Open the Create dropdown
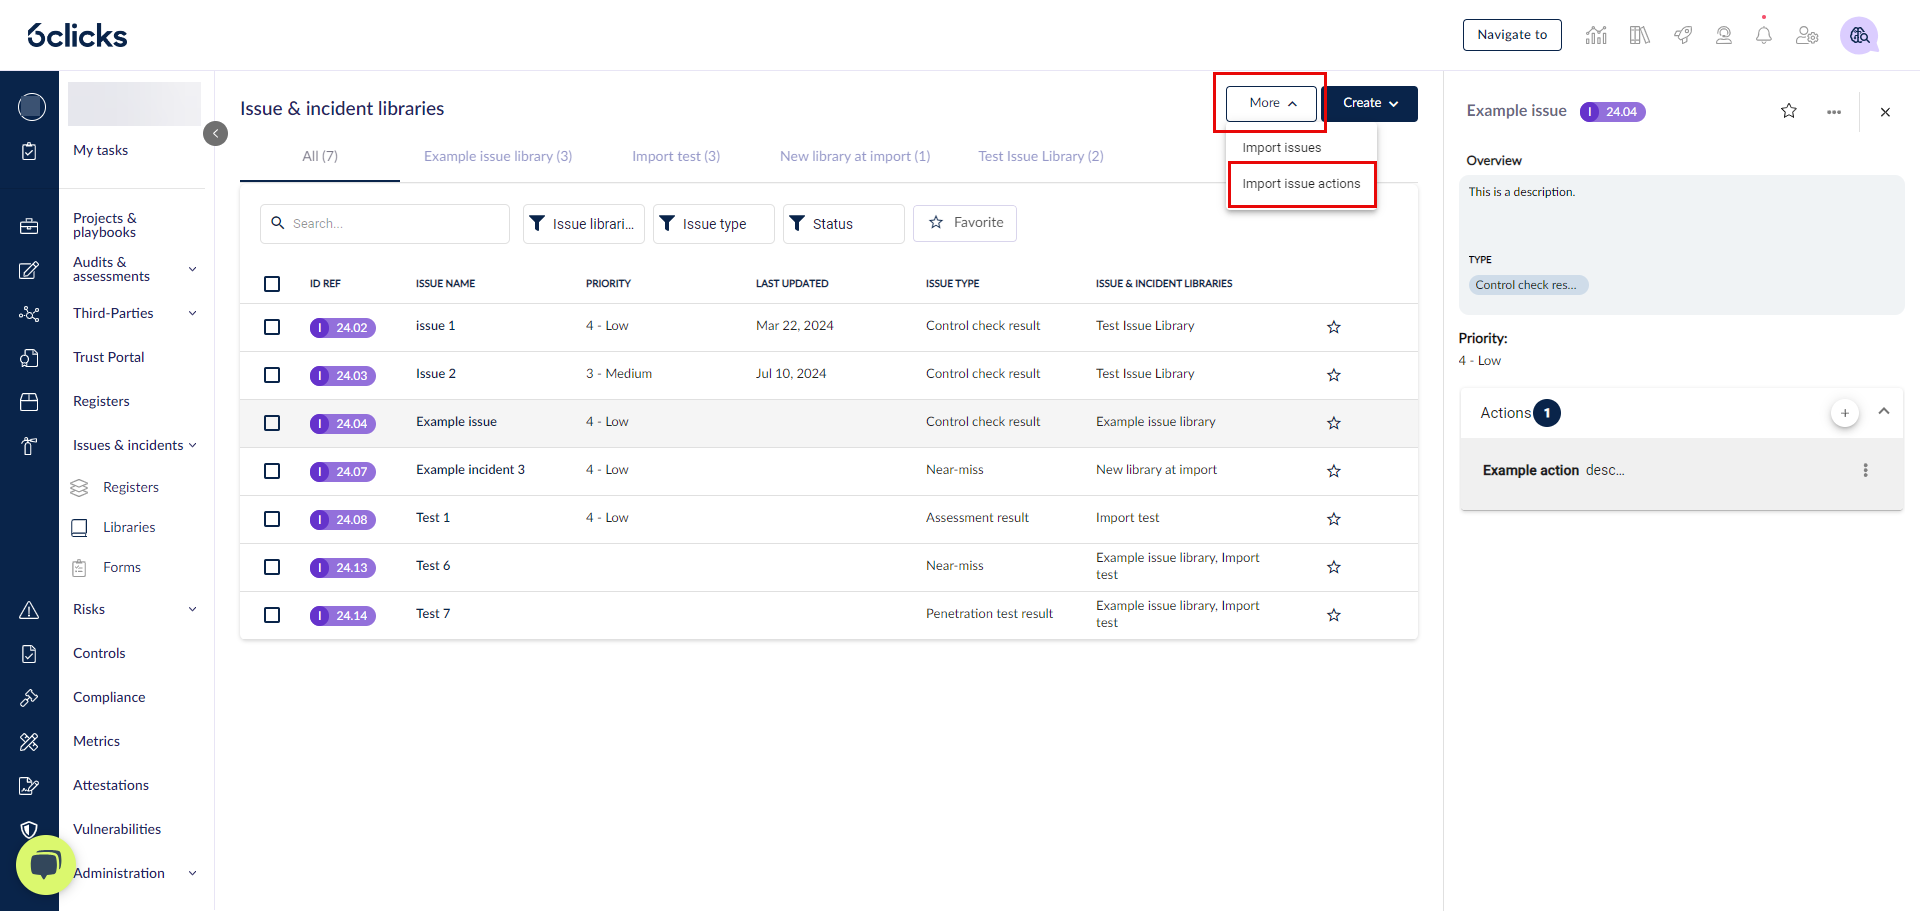Image resolution: width=1920 pixels, height=911 pixels. (x=1370, y=103)
